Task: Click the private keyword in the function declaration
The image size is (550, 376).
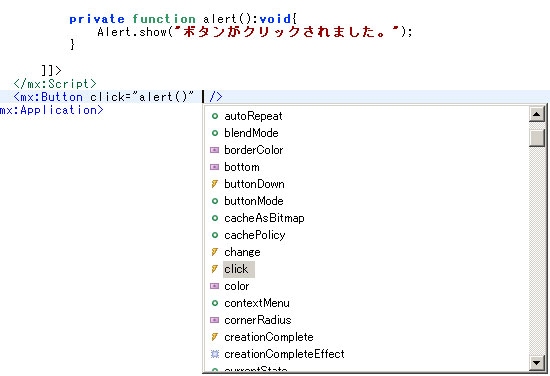Action: [x=97, y=19]
